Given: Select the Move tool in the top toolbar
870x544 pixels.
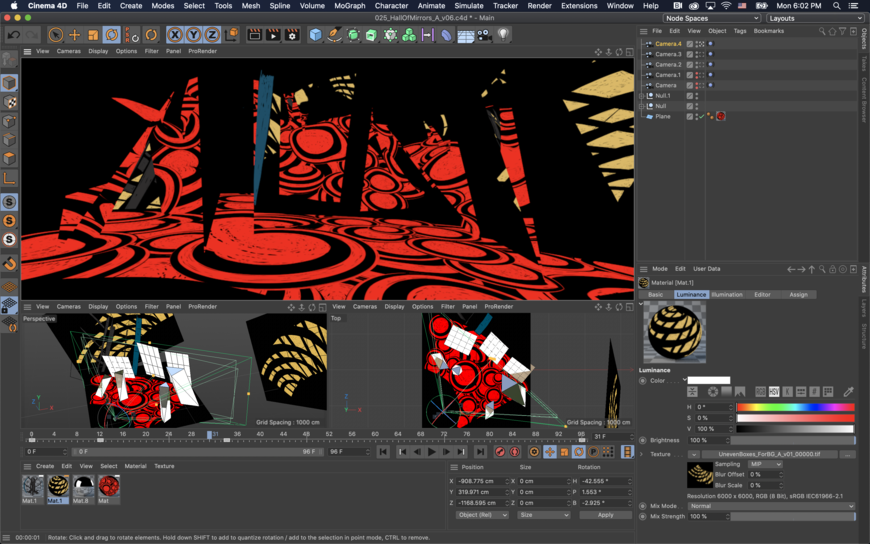Looking at the screenshot, I should 74,35.
